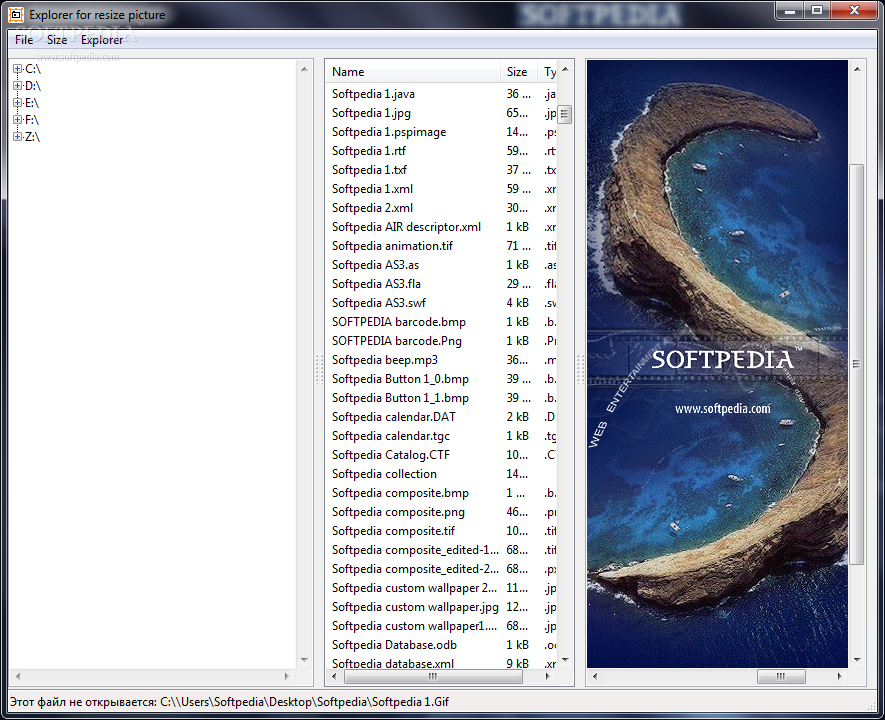Click drive tree horizontal scroll-right arrow

(x=287, y=676)
